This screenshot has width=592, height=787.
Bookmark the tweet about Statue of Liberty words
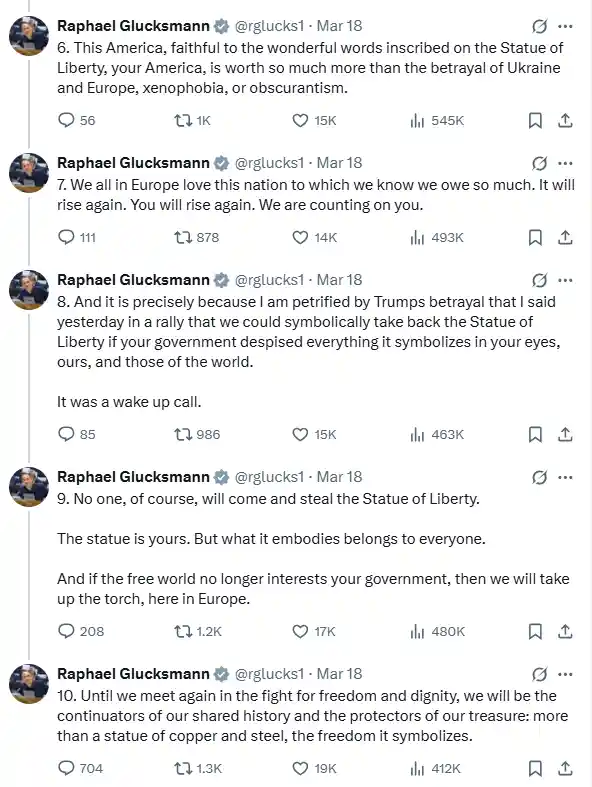[x=535, y=120]
